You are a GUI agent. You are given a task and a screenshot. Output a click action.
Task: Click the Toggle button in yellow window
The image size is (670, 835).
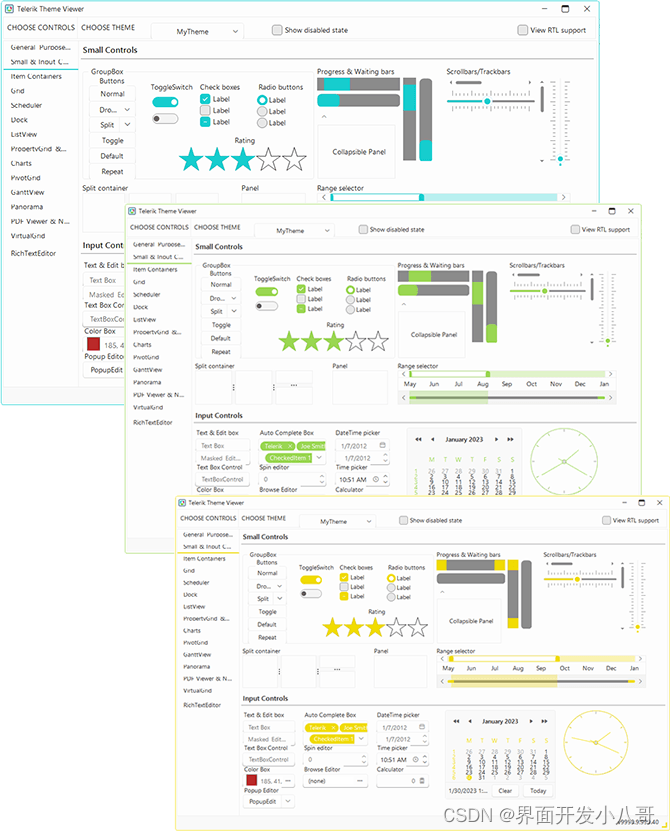pos(267,612)
